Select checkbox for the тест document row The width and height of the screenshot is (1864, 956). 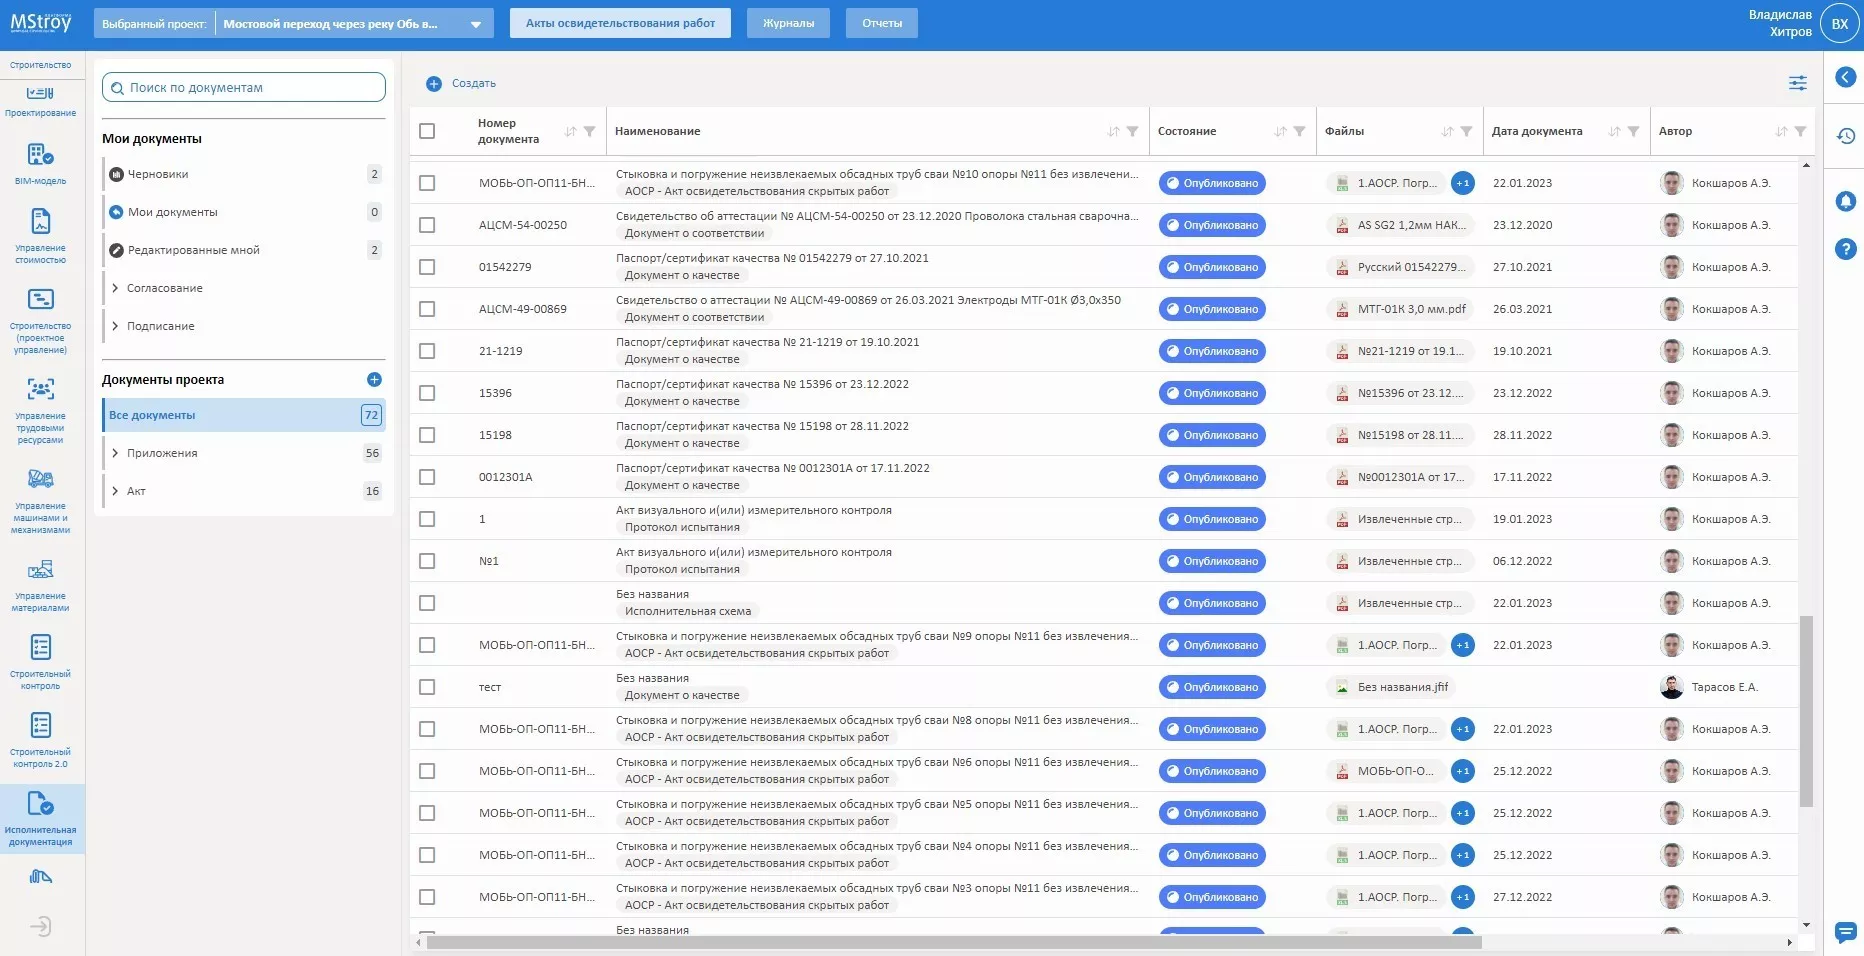pyautogui.click(x=427, y=687)
